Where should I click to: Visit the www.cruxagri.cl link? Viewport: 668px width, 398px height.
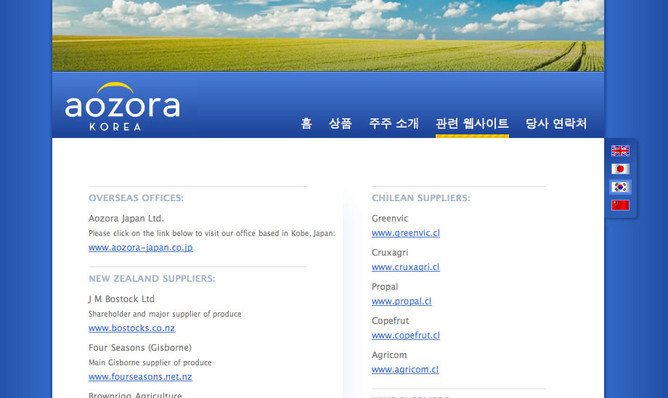(406, 267)
